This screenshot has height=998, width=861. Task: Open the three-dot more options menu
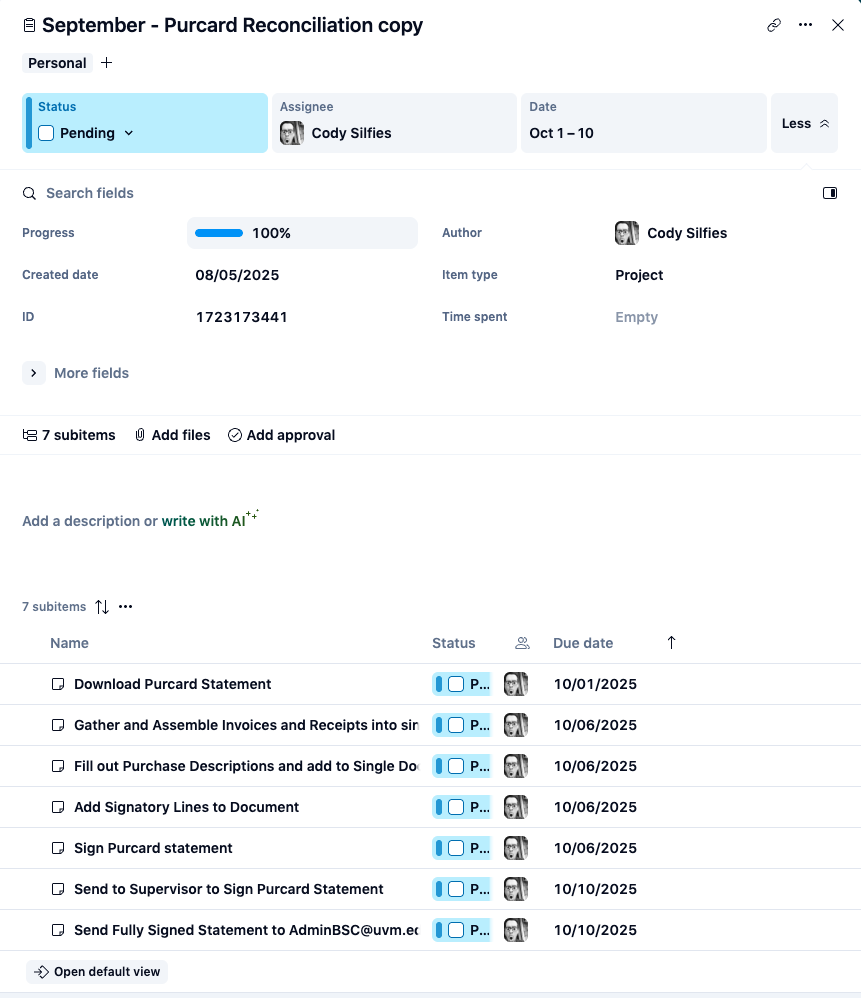tap(805, 26)
